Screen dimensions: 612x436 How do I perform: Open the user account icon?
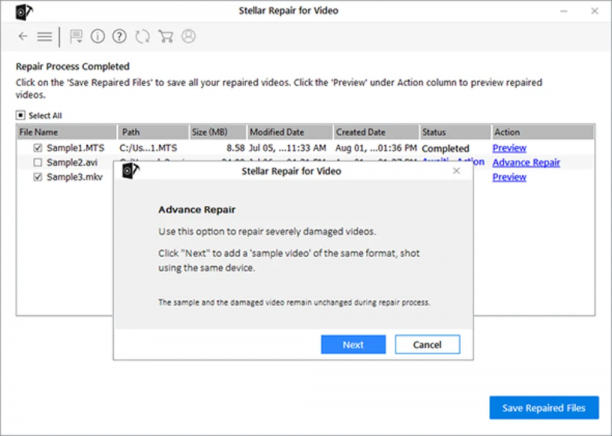[x=189, y=36]
